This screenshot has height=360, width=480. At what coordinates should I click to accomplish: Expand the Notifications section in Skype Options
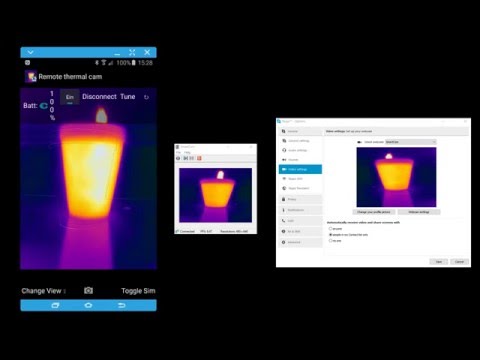[x=300, y=210]
